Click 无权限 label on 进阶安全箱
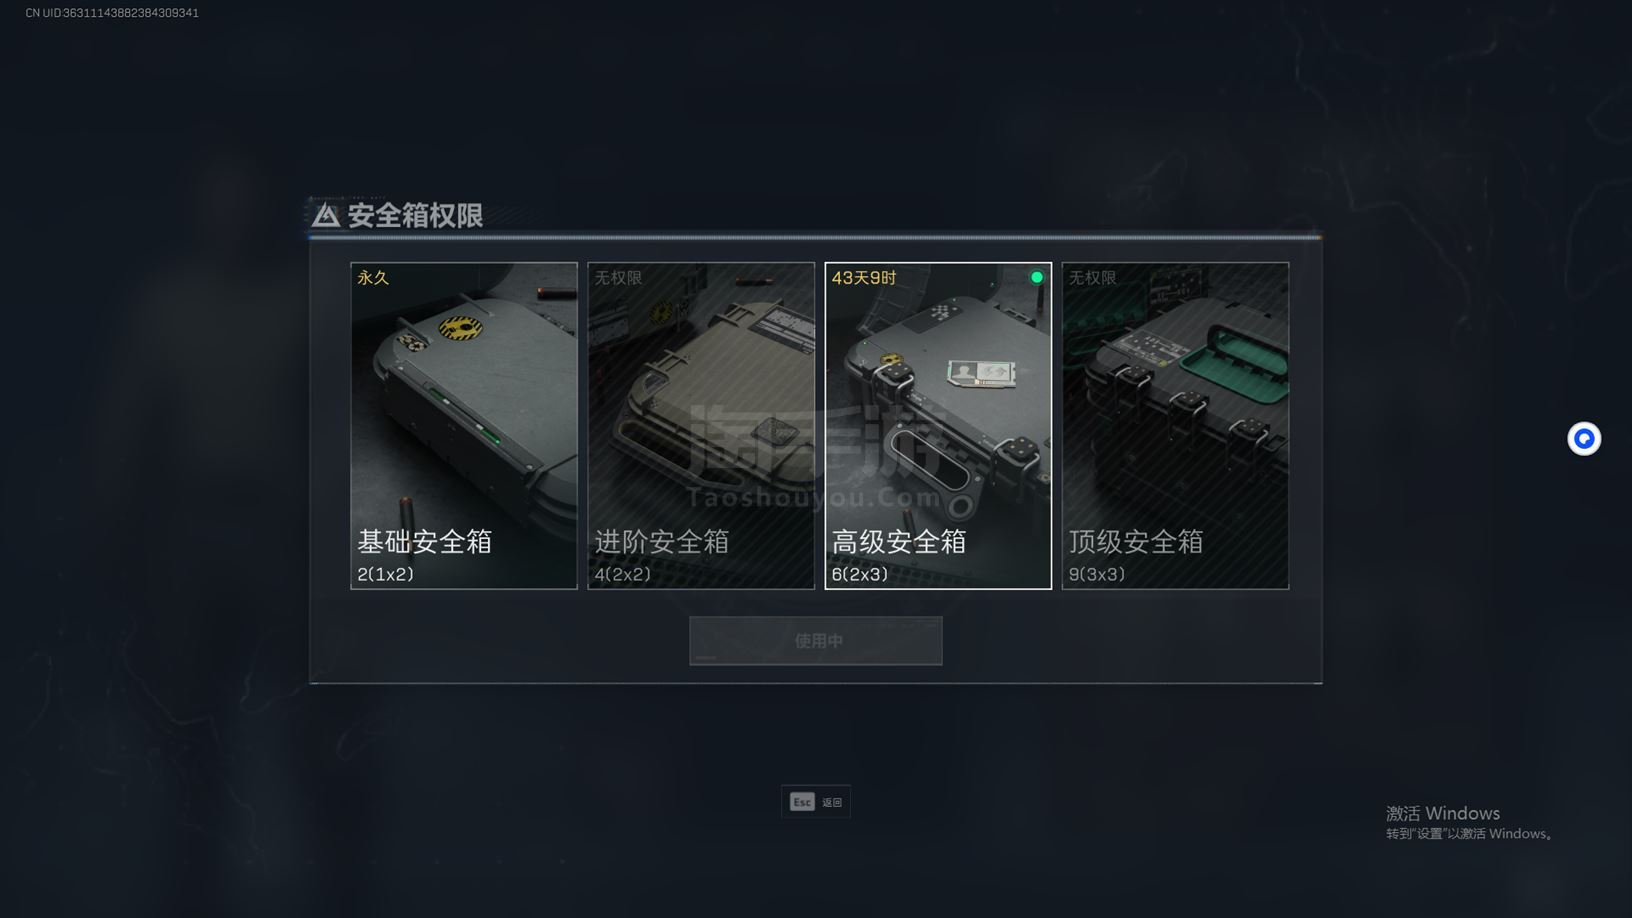Image resolution: width=1632 pixels, height=918 pixels. (x=618, y=278)
